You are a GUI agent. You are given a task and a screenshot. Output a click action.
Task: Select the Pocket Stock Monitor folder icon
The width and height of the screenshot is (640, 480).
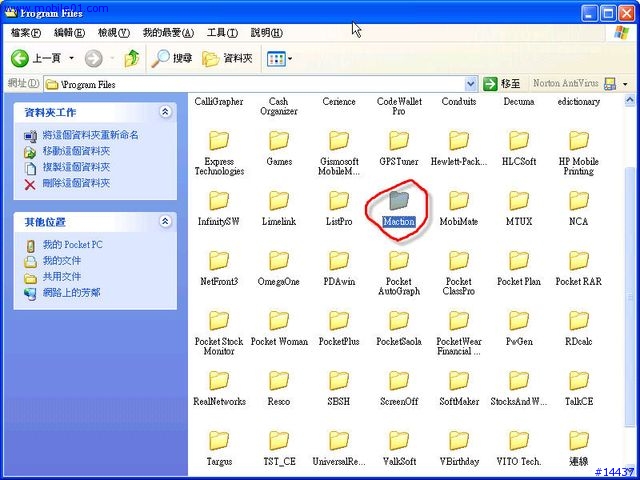(x=219, y=320)
